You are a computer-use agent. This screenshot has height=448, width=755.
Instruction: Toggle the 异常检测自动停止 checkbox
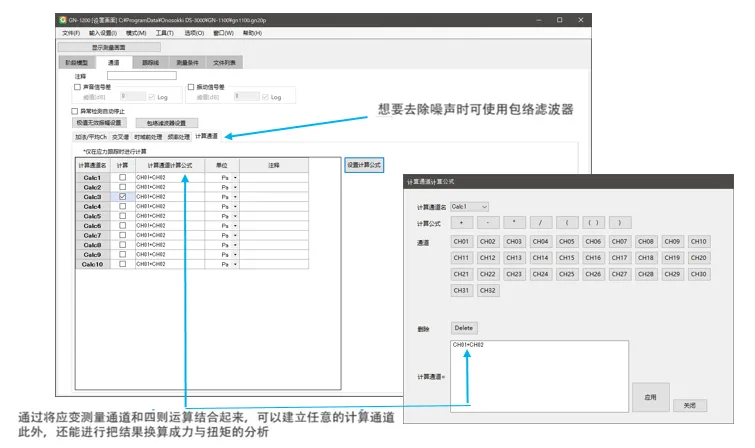coord(75,111)
